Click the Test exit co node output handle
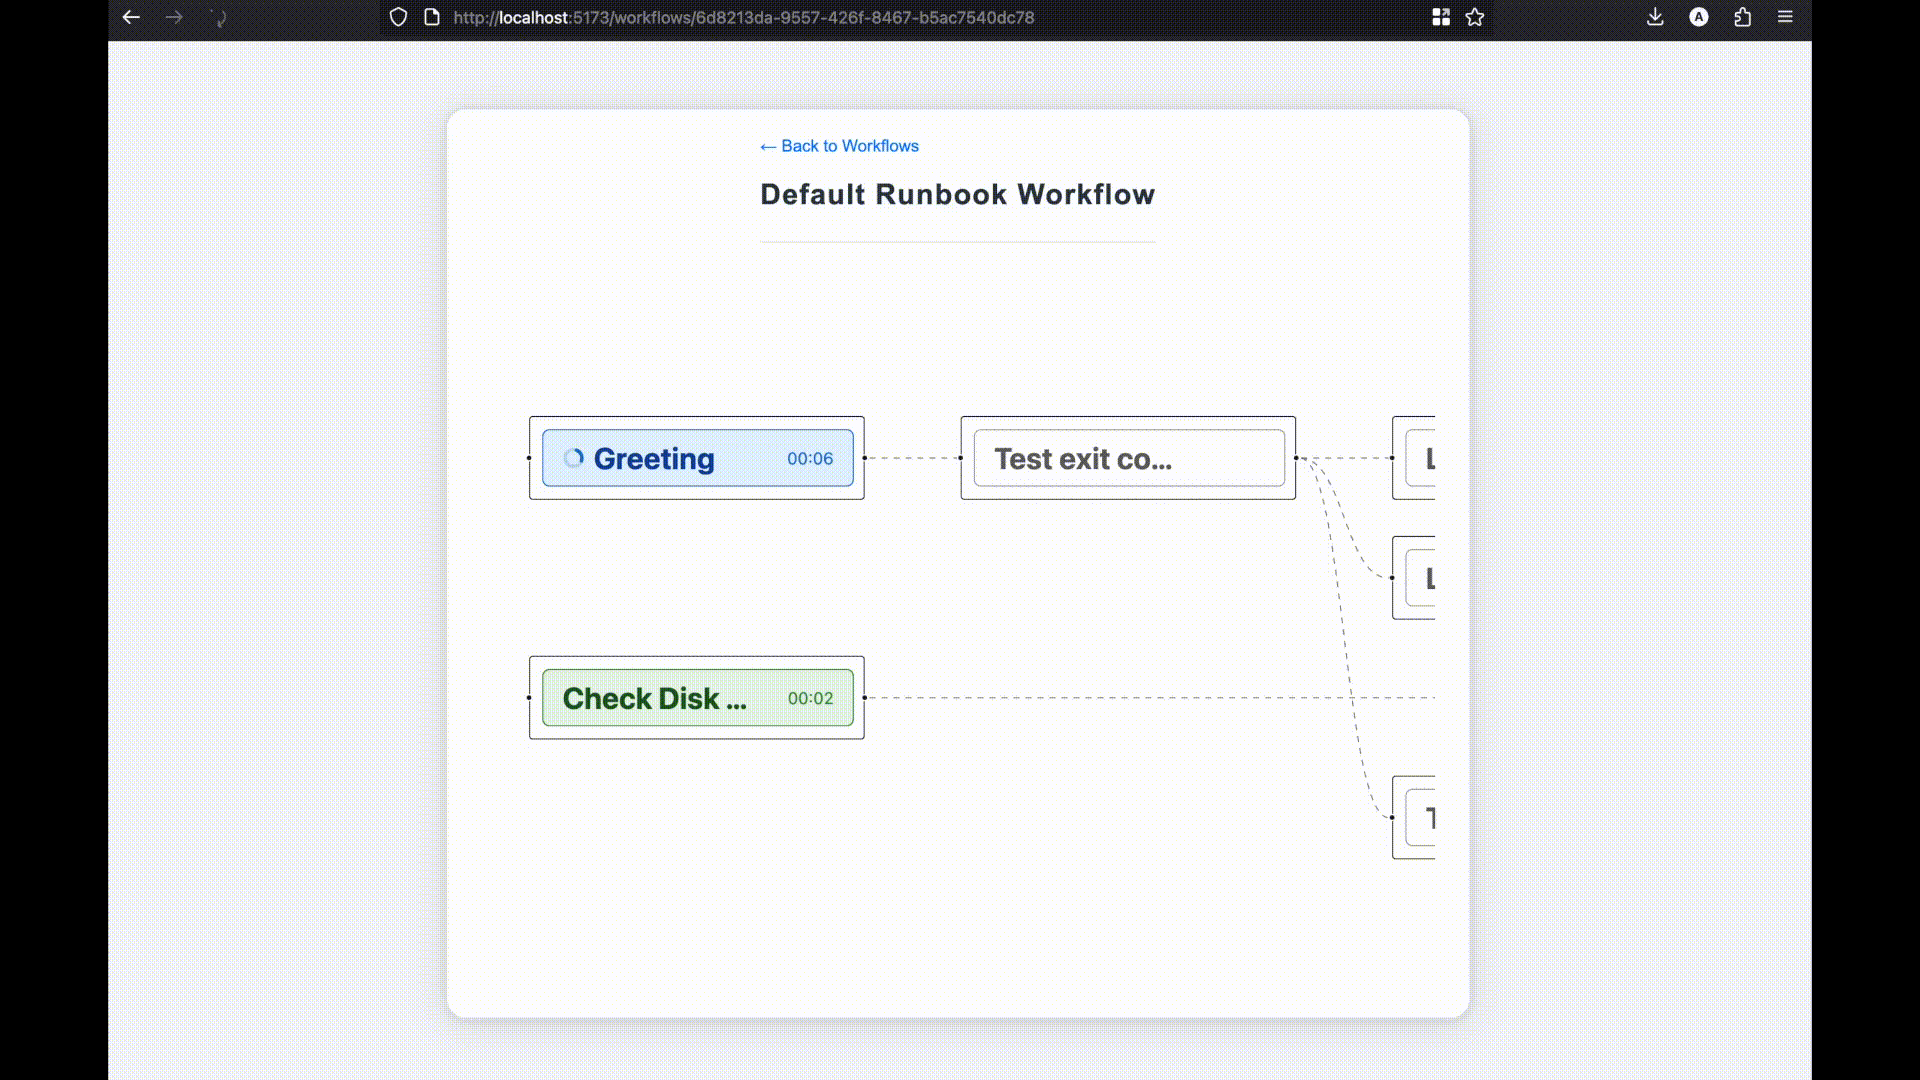This screenshot has height=1080, width=1920. pos(1296,458)
